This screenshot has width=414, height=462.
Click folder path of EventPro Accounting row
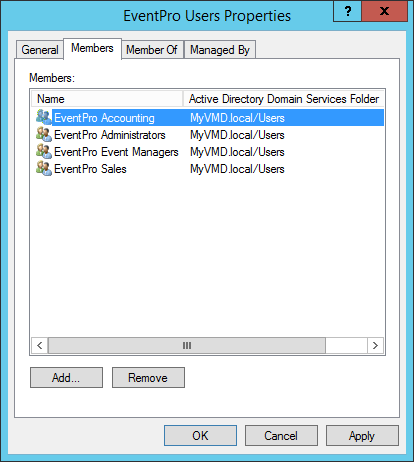tap(237, 118)
